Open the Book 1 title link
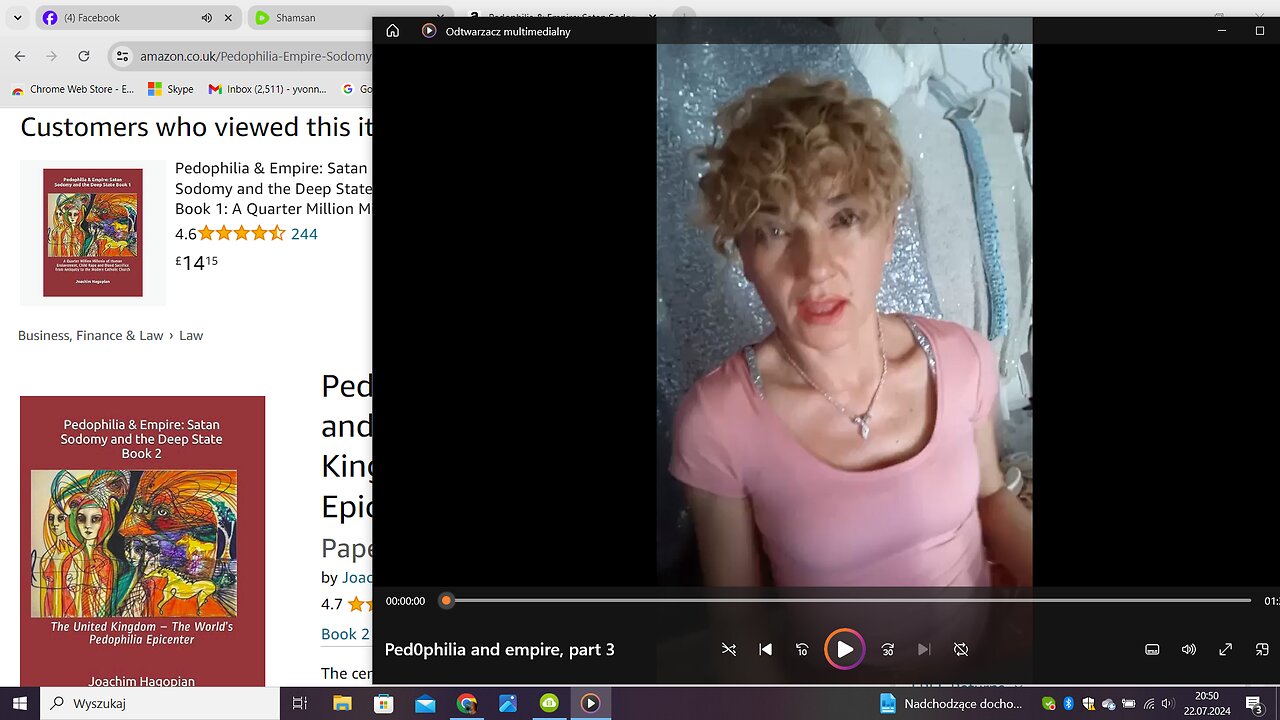This screenshot has height=720, width=1280. pyautogui.click(x=273, y=188)
